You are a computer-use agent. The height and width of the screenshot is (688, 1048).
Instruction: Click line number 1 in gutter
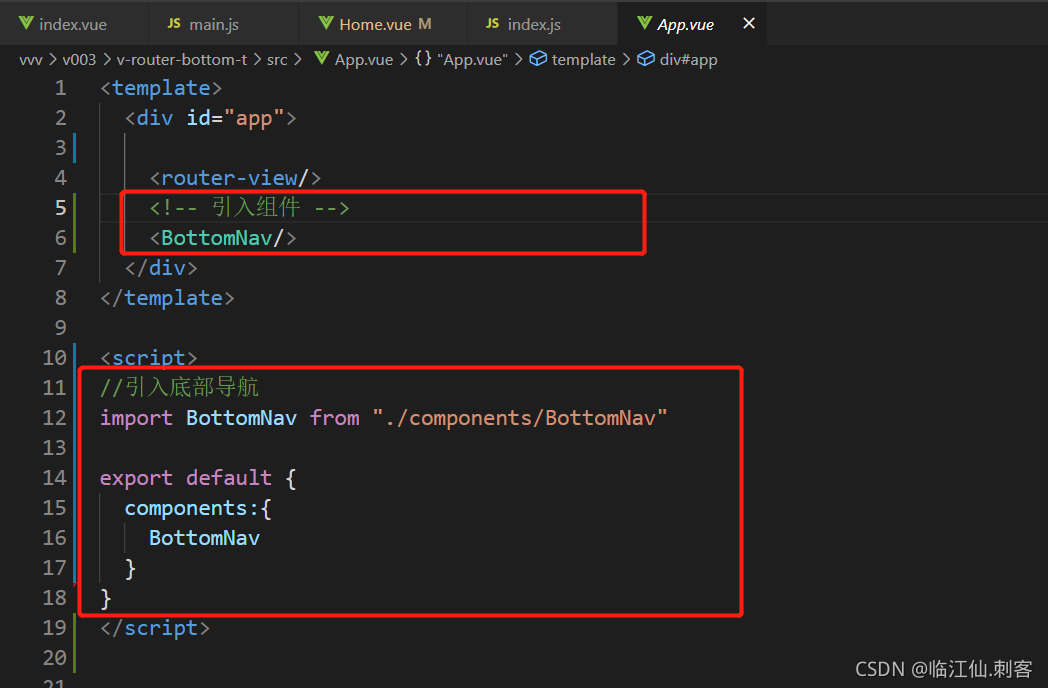pos(61,88)
